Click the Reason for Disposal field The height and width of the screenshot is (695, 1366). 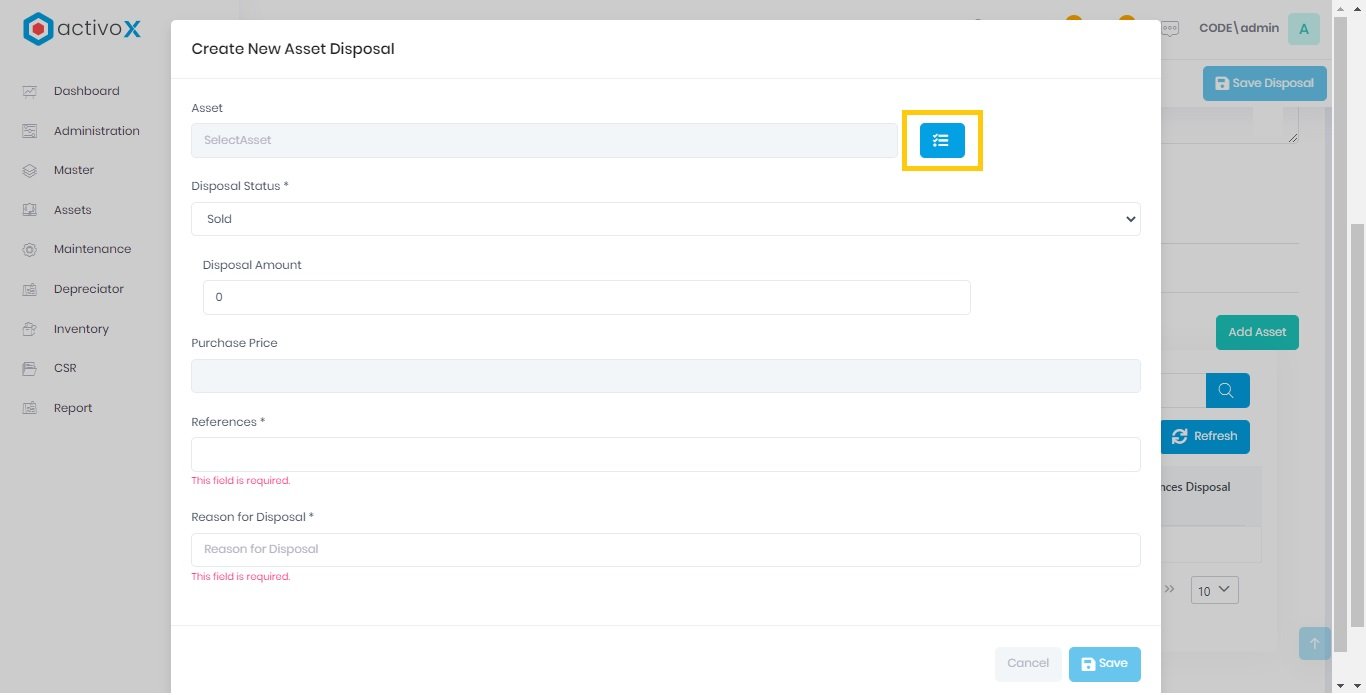pos(665,549)
